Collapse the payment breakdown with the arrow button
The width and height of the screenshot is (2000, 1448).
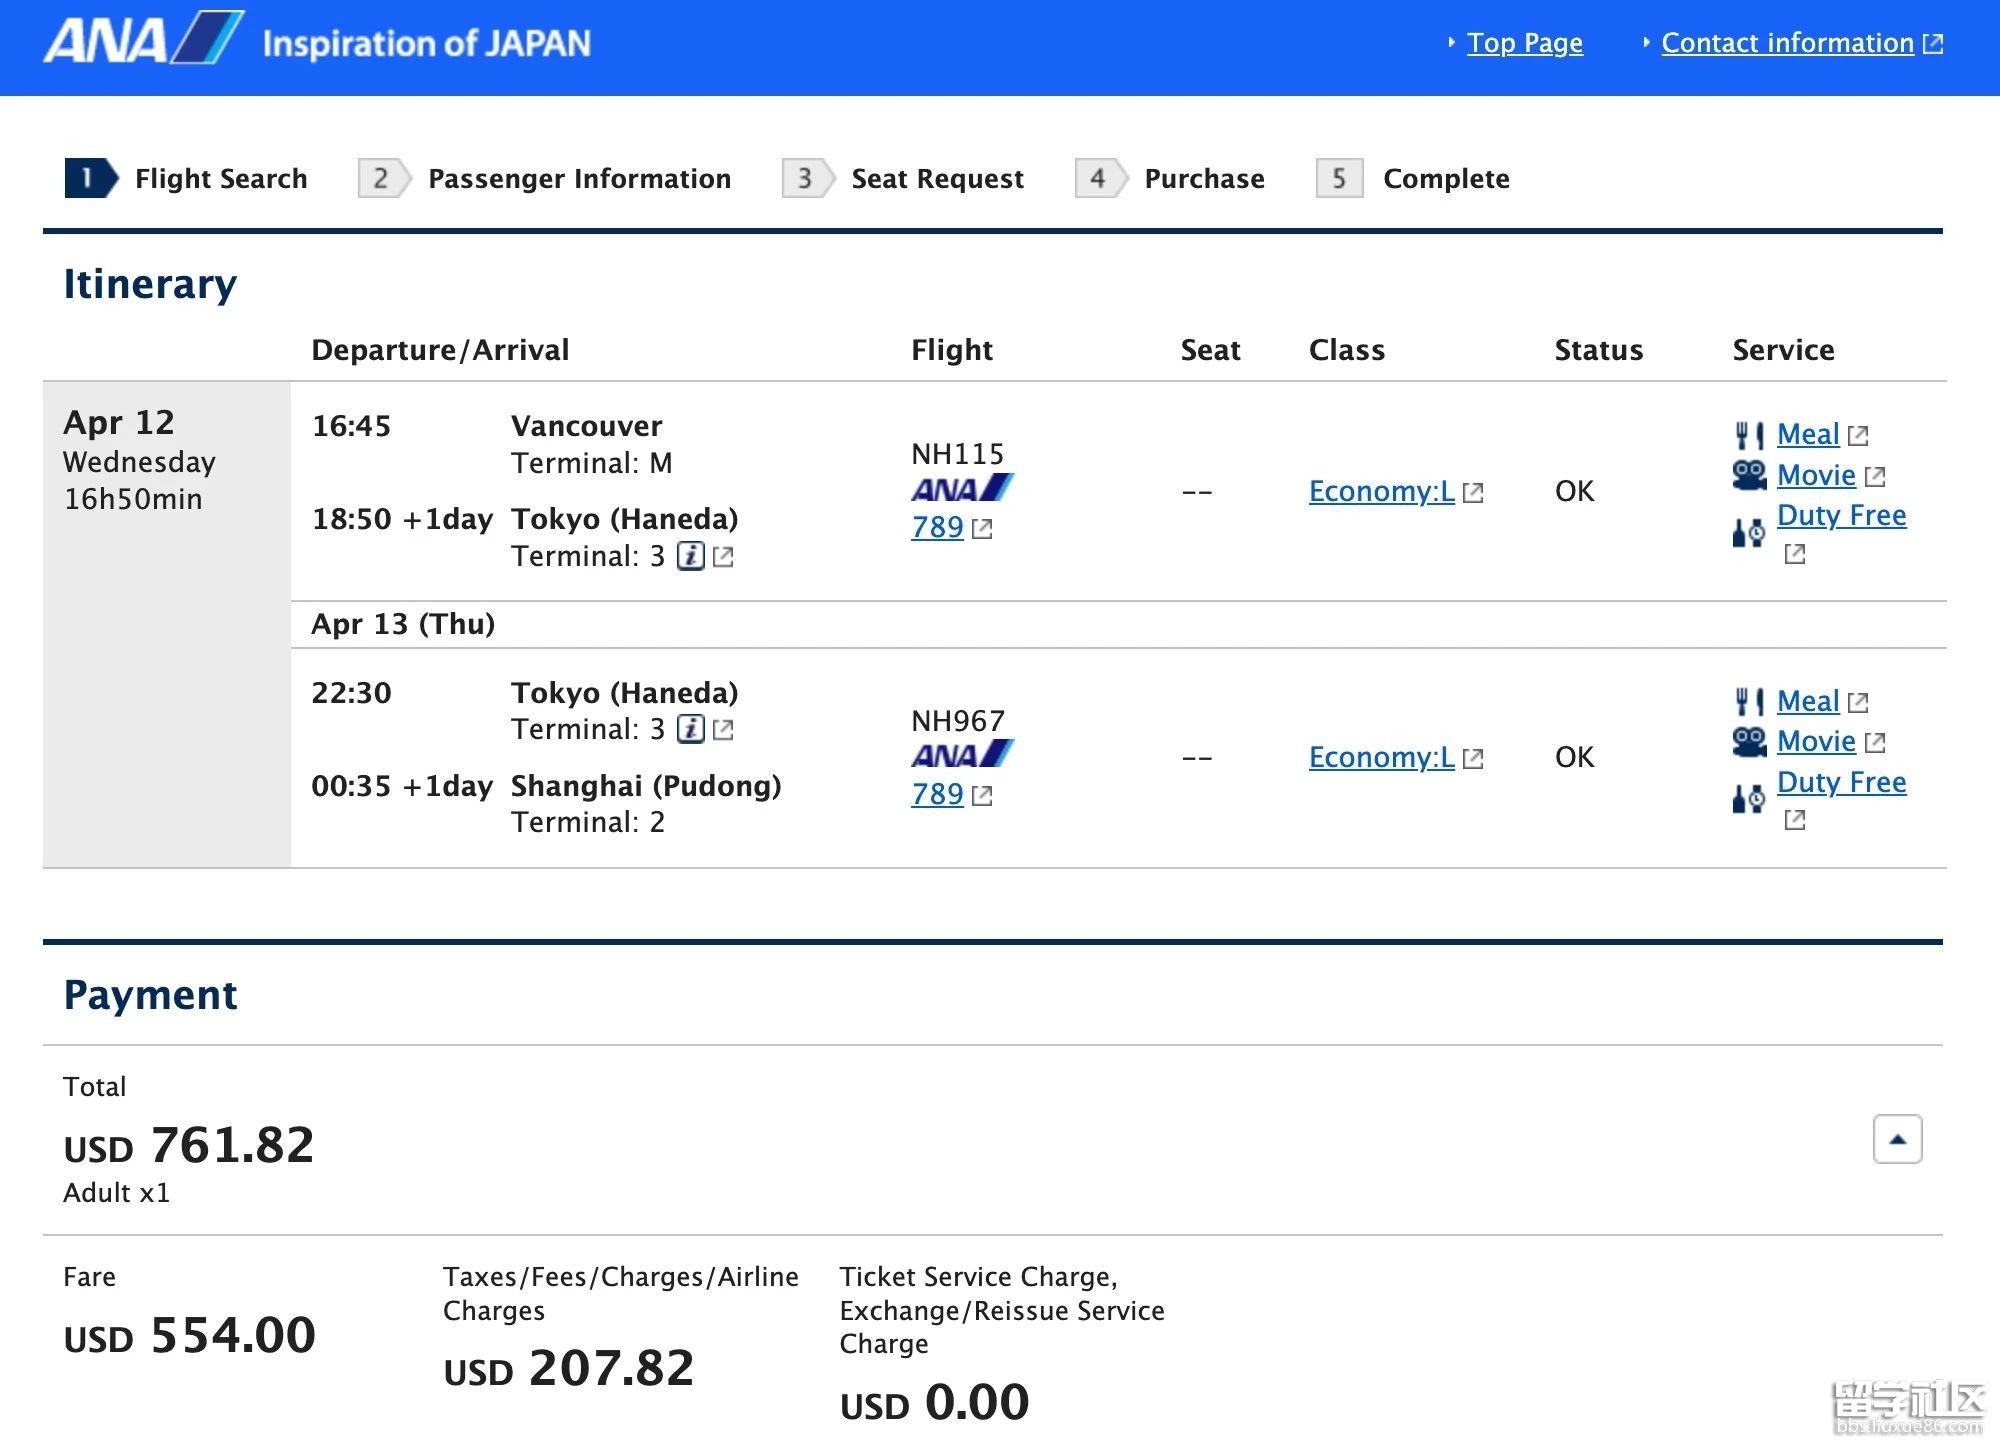coord(1897,1139)
